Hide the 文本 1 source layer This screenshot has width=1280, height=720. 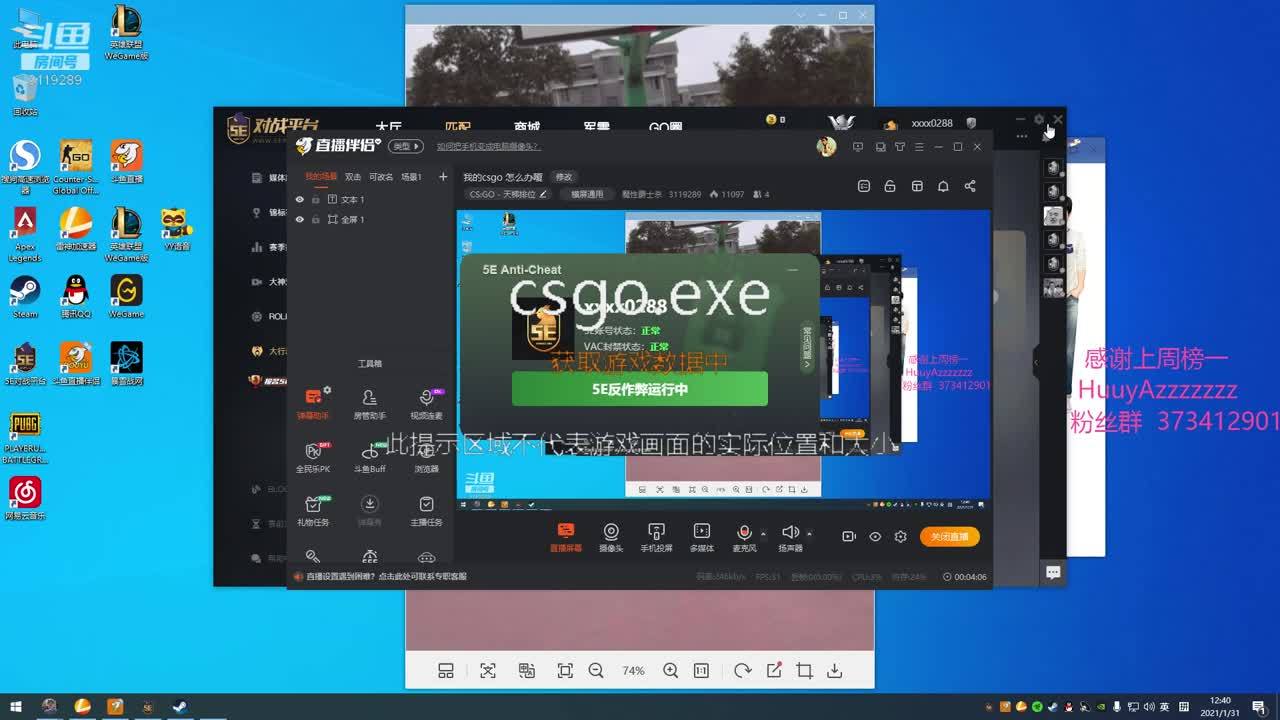(x=299, y=200)
